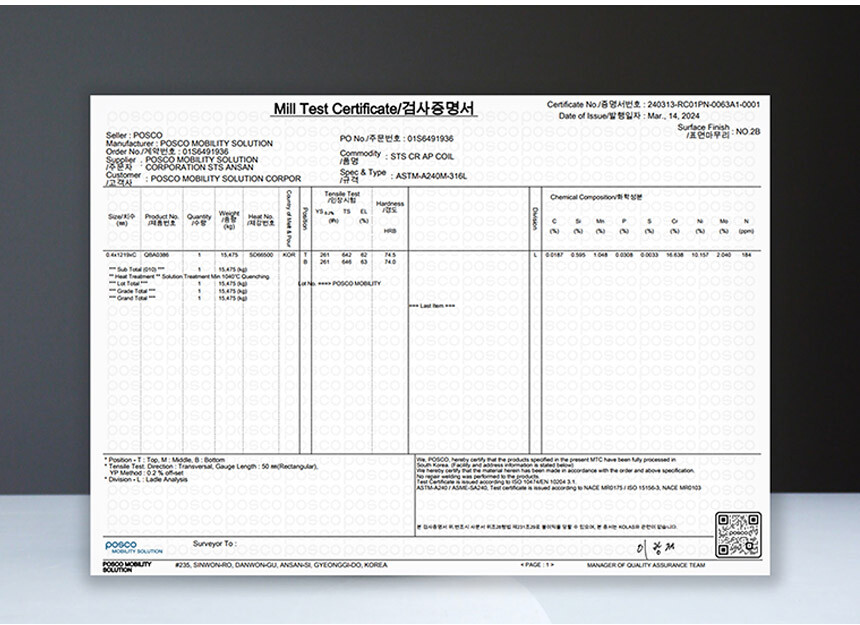The width and height of the screenshot is (860, 625).
Task: Click the Tensile Test column header
Action: tap(342, 197)
